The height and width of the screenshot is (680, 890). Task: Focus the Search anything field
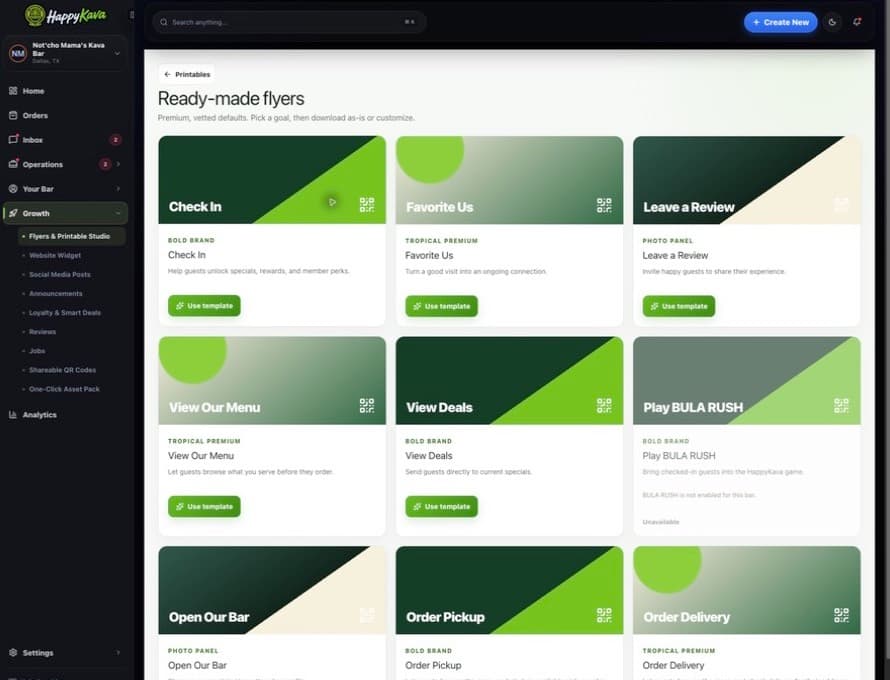289,22
